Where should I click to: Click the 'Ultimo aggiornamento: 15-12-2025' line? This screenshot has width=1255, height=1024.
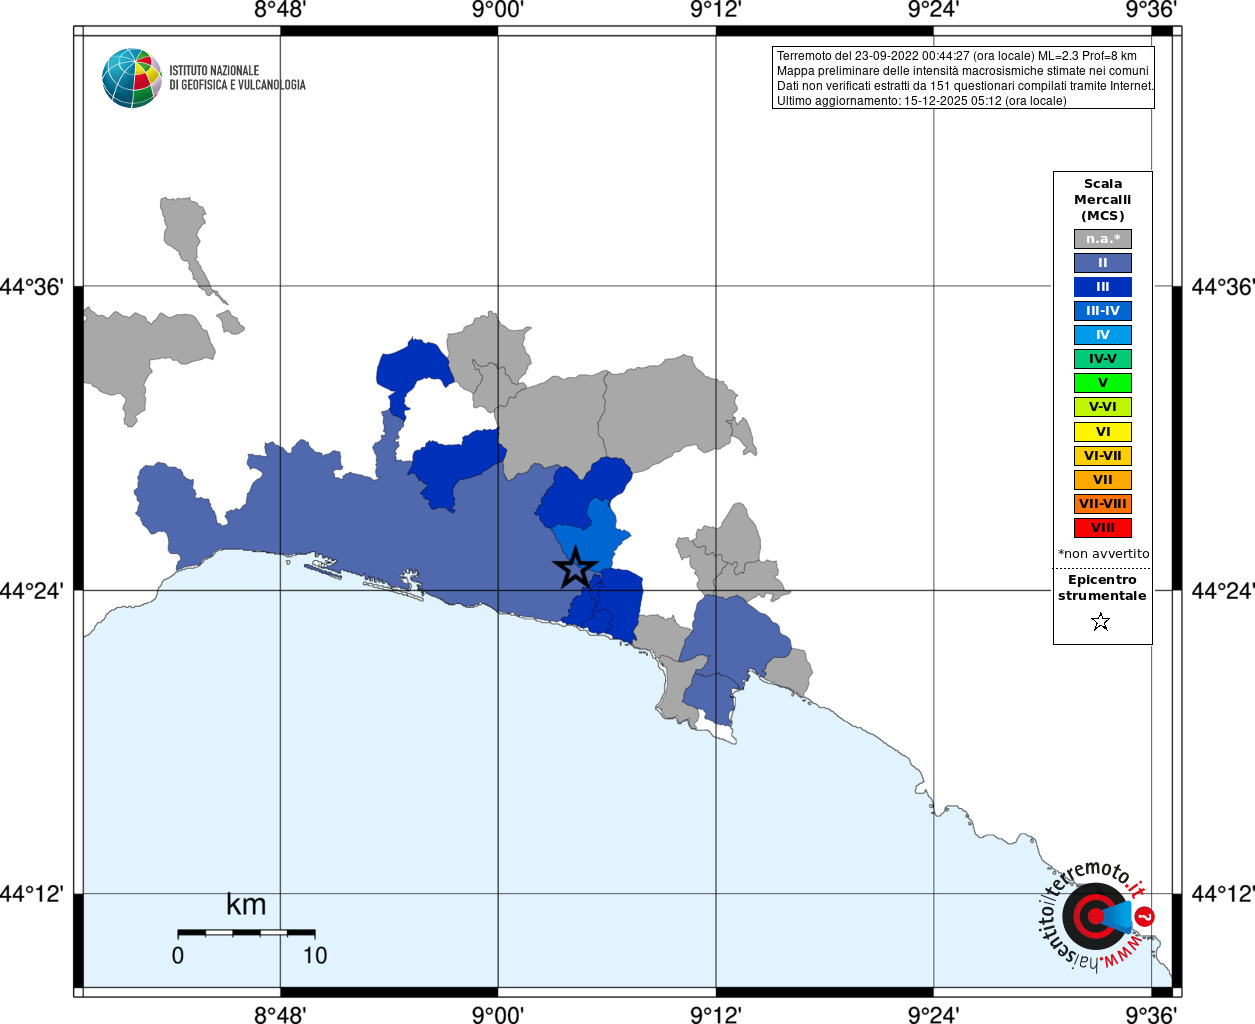pos(922,101)
